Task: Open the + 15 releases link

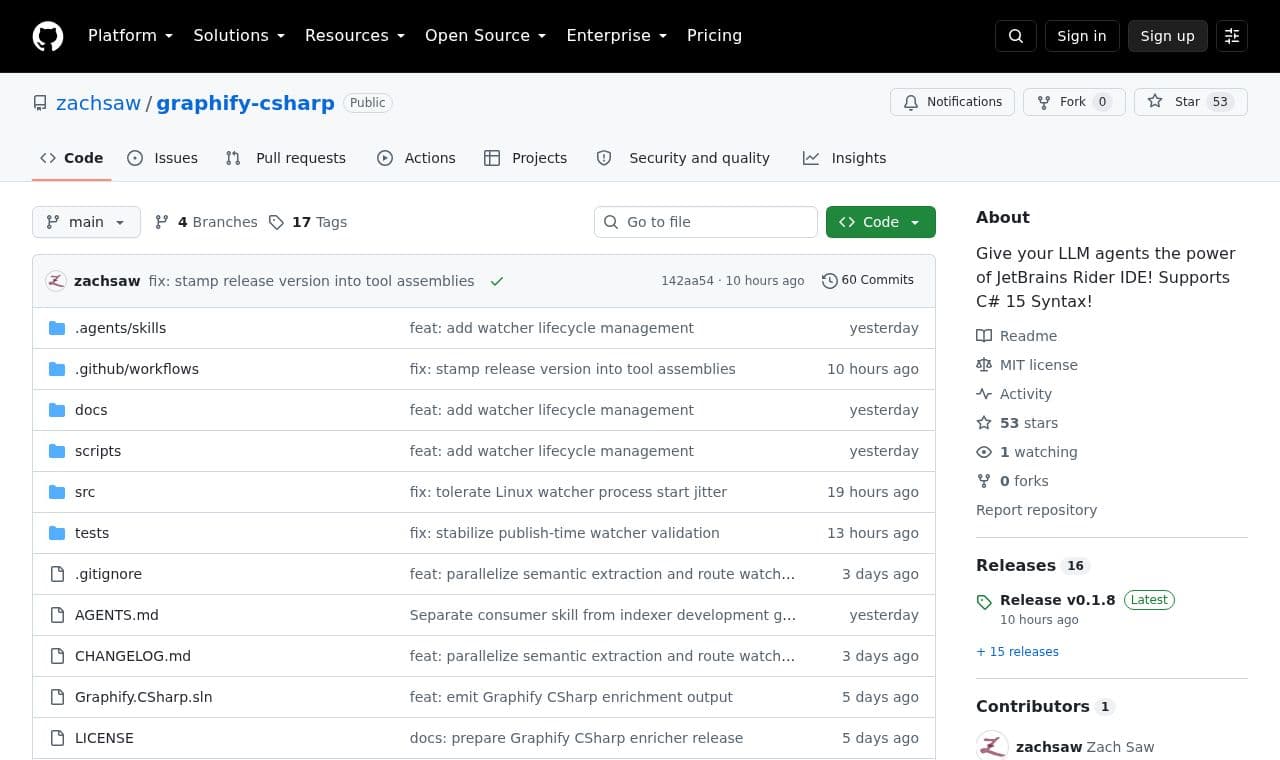Action: click(x=1017, y=652)
